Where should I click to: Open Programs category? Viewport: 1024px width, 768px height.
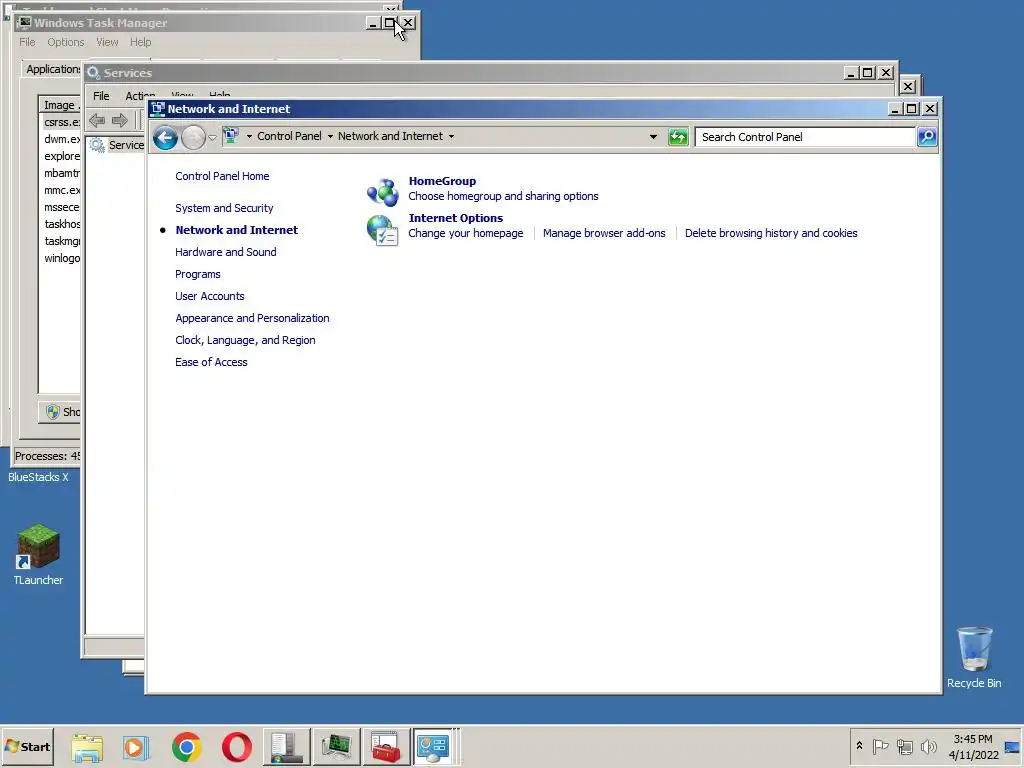point(197,274)
